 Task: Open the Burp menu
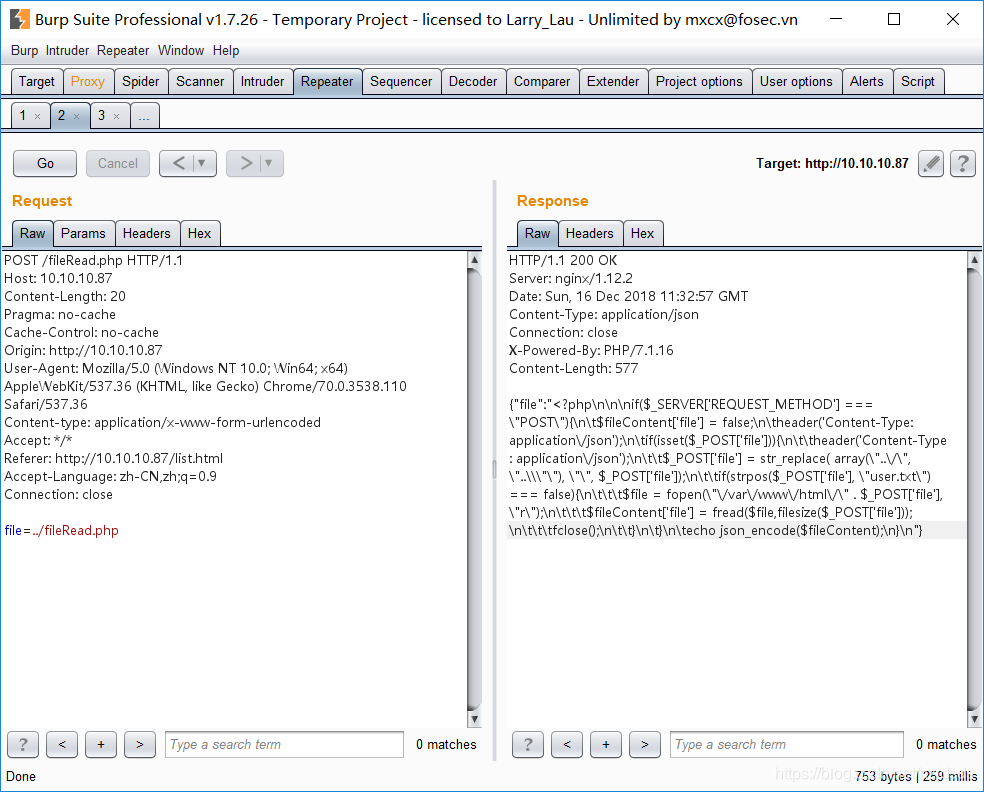coord(24,51)
